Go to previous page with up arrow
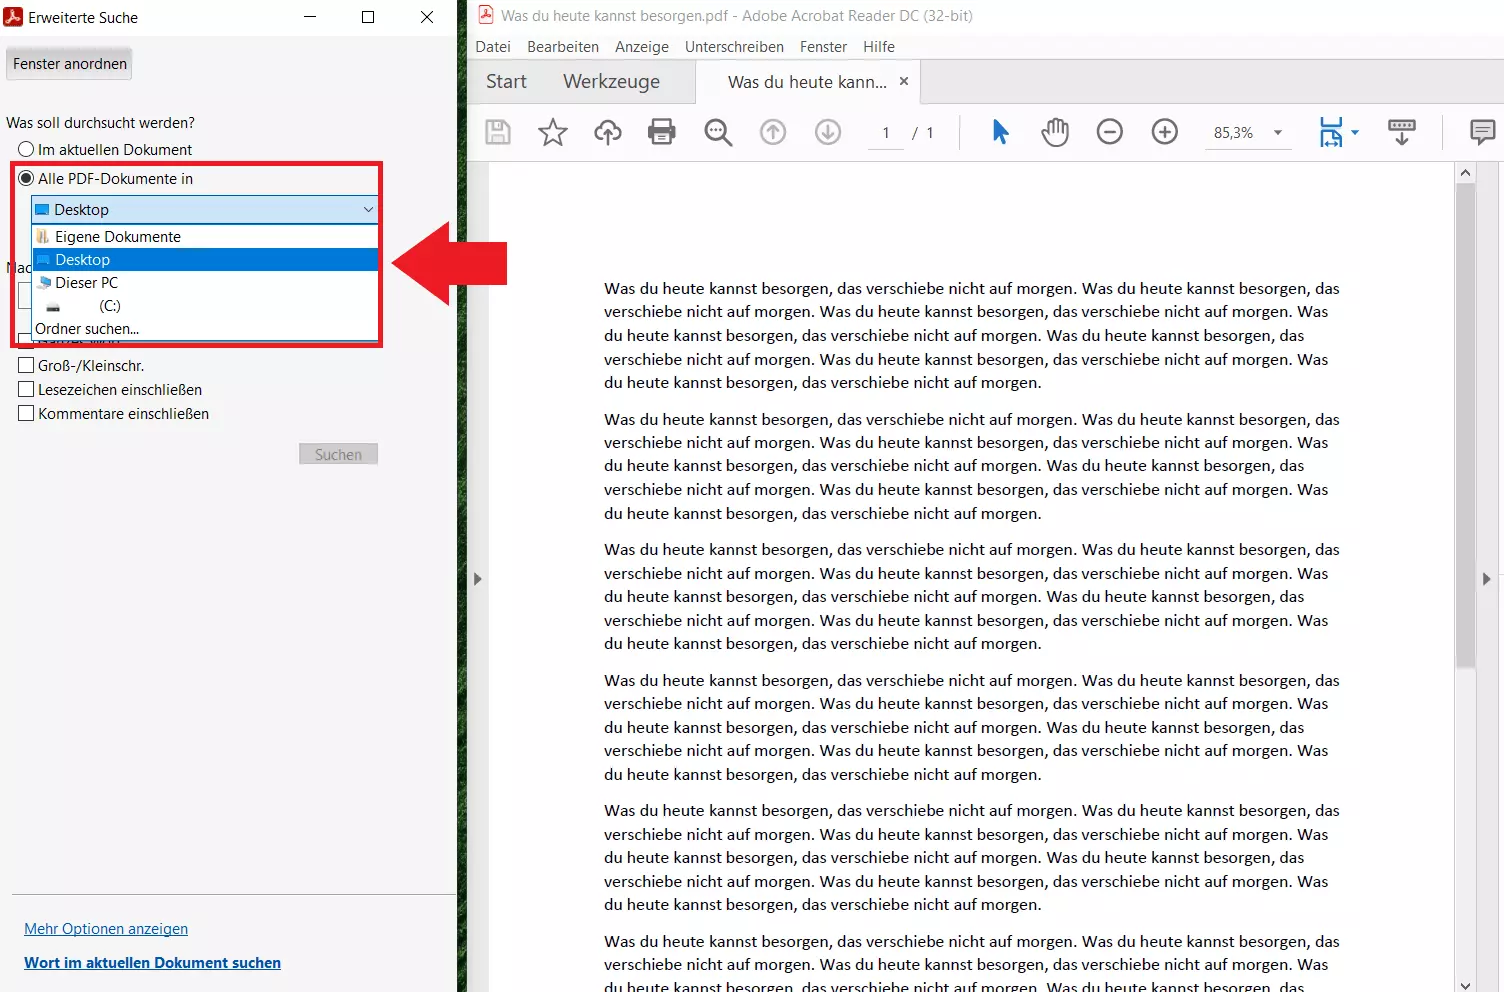 [773, 132]
